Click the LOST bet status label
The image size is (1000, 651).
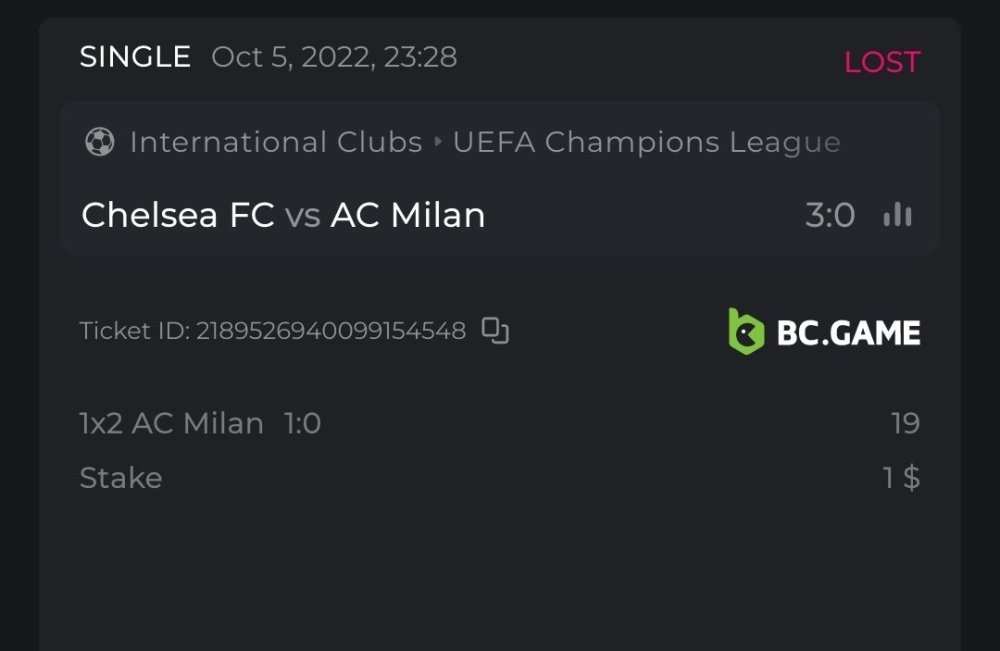[881, 62]
